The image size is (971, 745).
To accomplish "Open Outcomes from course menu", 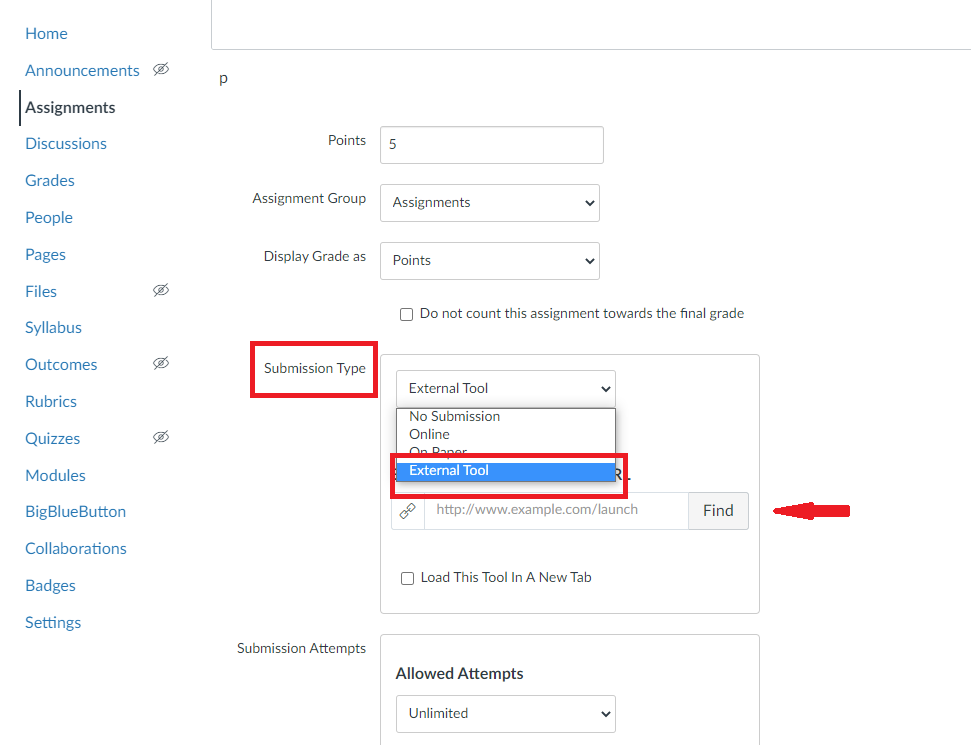I will (x=61, y=365).
